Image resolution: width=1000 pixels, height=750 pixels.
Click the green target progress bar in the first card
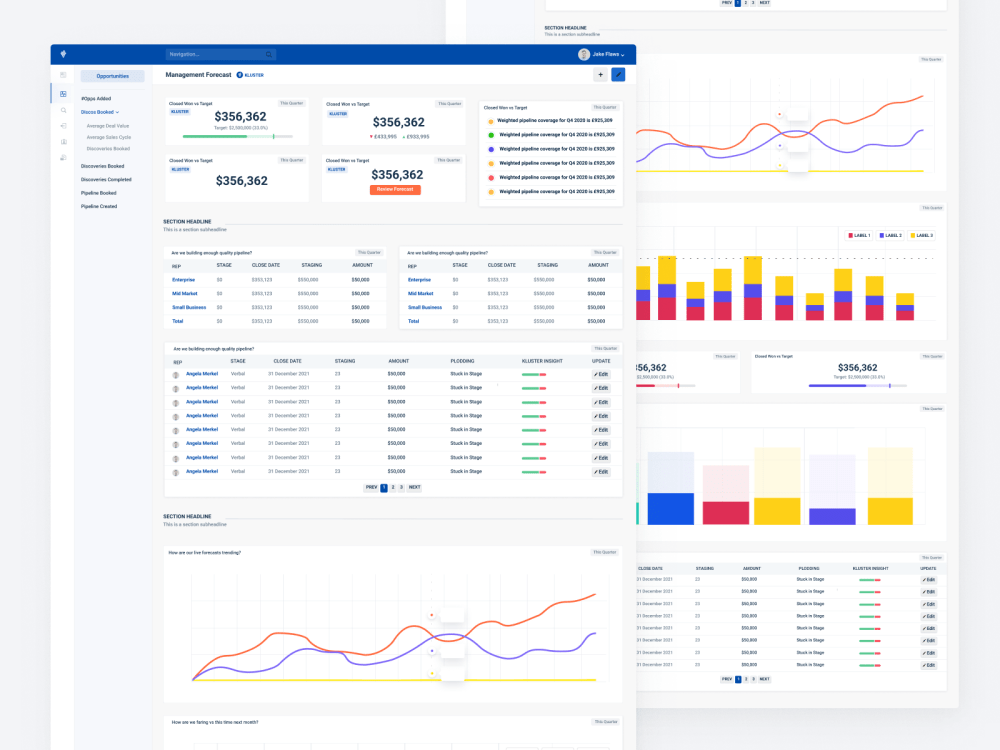[237, 136]
